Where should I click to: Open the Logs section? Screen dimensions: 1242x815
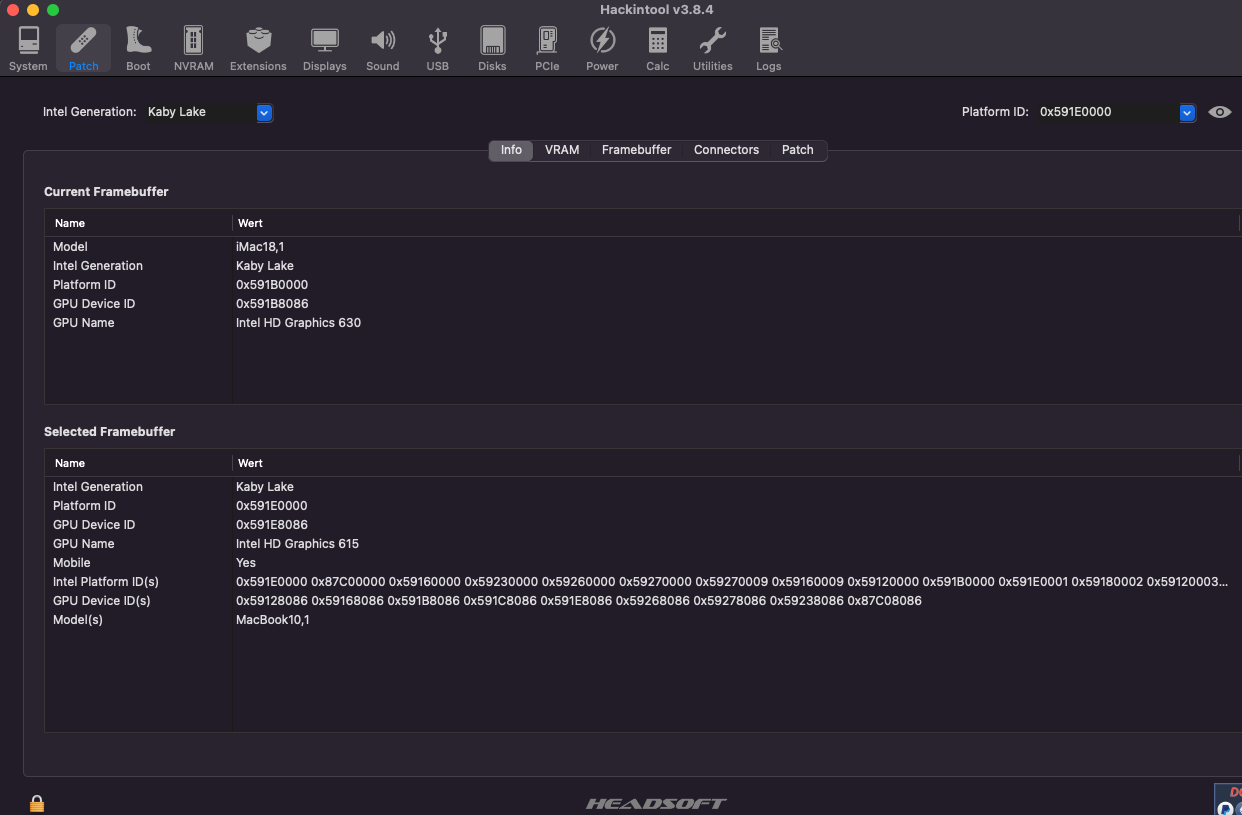[x=768, y=49]
